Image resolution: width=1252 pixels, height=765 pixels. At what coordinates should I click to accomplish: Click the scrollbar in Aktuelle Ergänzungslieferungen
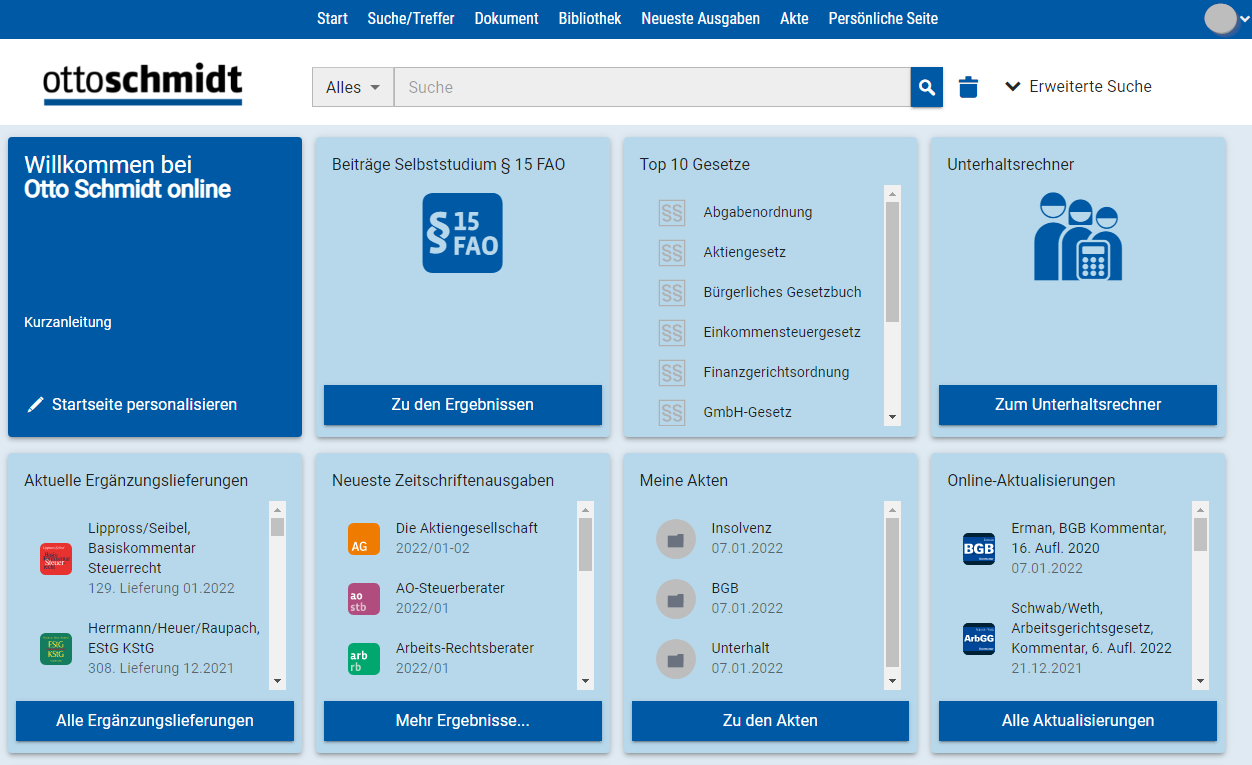278,595
